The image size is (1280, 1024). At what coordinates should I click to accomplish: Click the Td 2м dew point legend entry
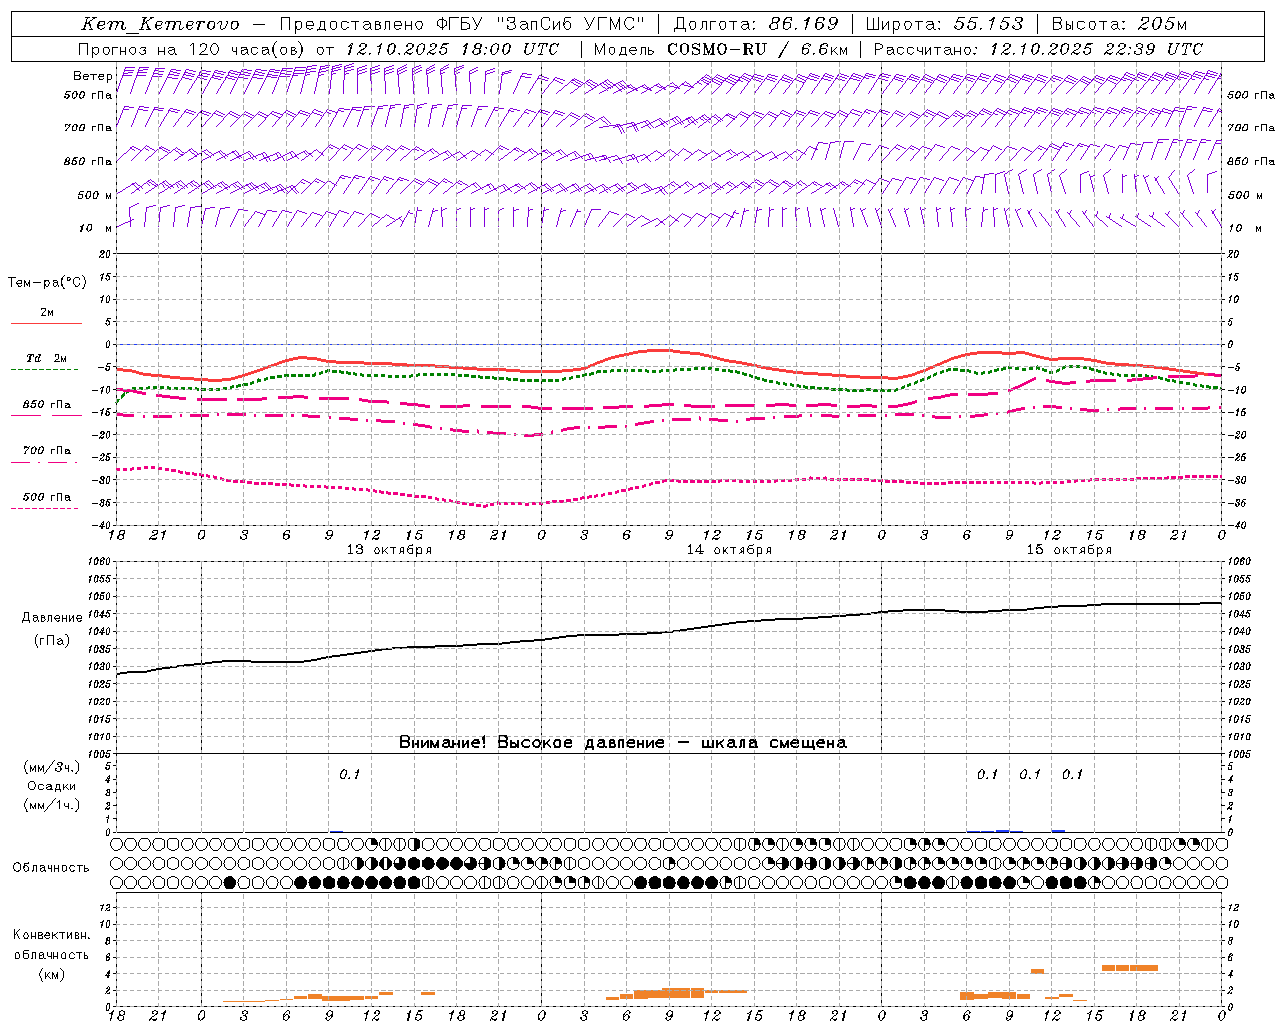(46, 358)
